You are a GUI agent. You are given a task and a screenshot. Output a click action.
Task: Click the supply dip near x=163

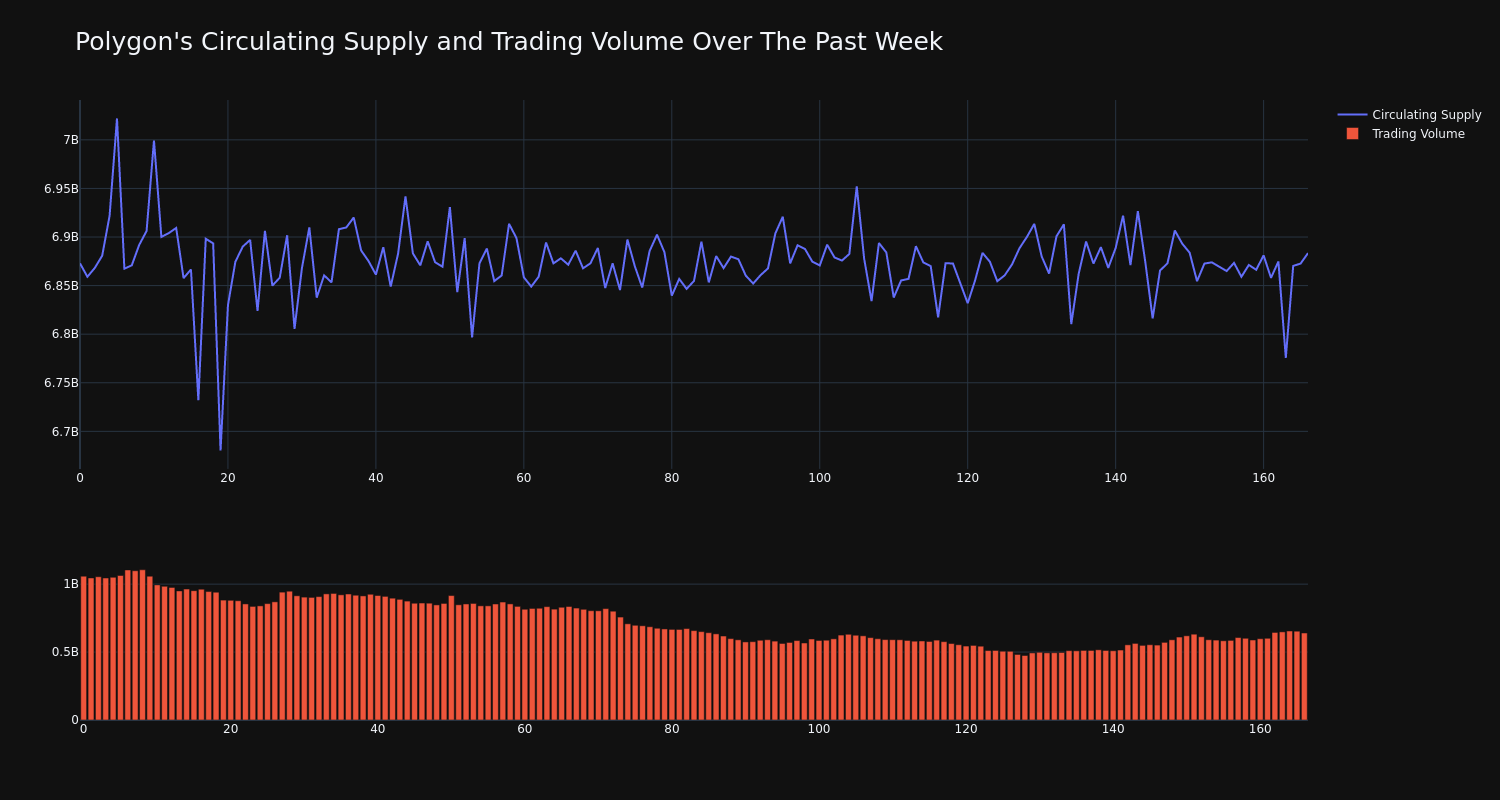click(1285, 357)
